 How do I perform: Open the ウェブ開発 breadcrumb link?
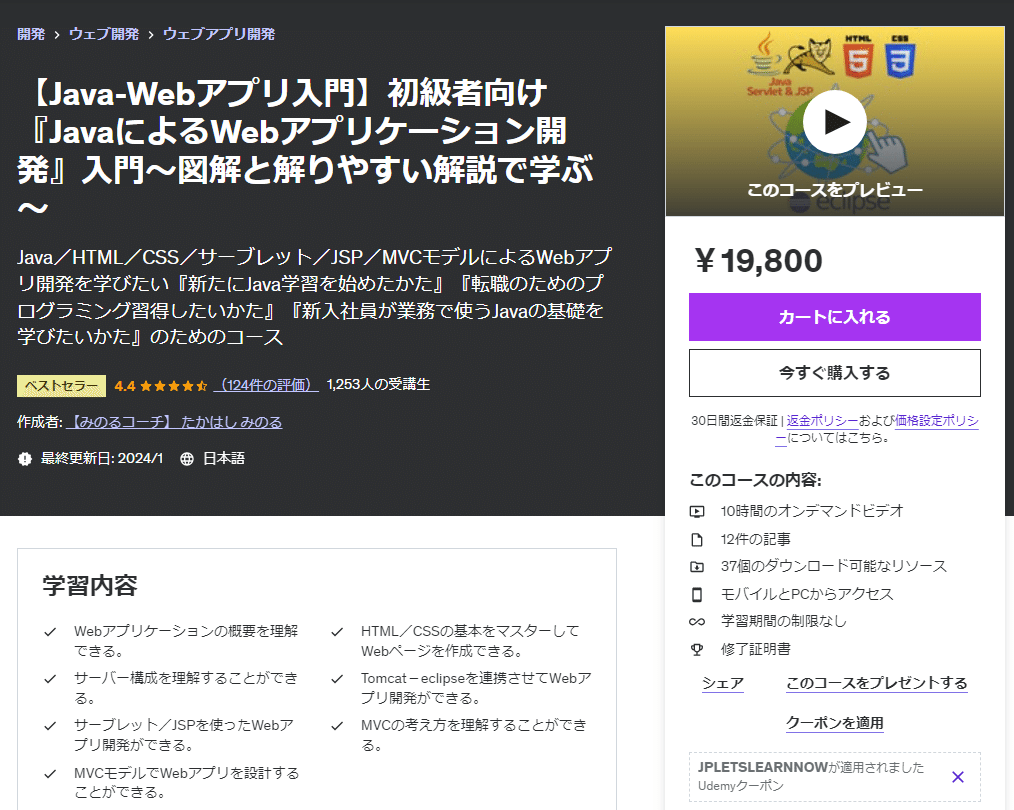coord(103,34)
